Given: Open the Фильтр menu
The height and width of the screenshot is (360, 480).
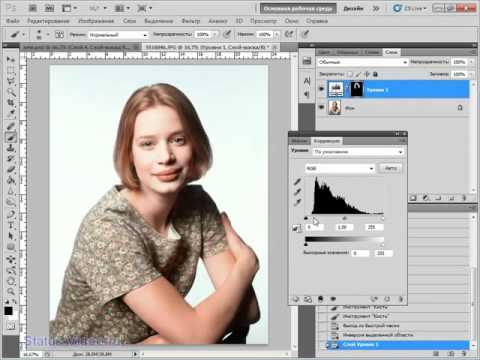Looking at the screenshot, I should (191, 21).
